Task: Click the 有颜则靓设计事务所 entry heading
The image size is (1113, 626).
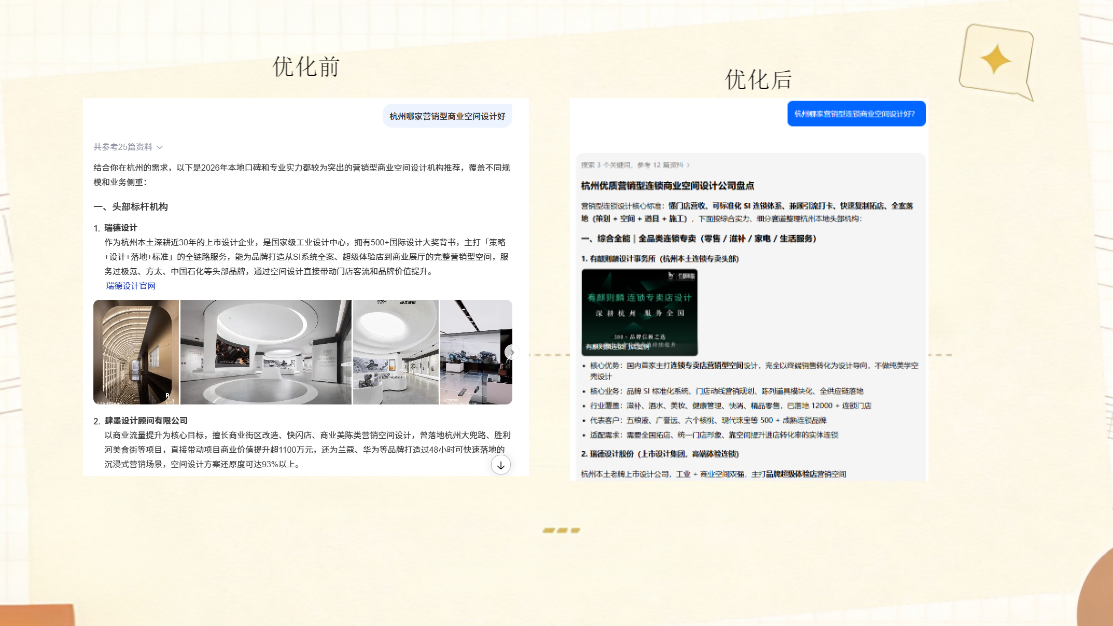Action: tap(659, 258)
